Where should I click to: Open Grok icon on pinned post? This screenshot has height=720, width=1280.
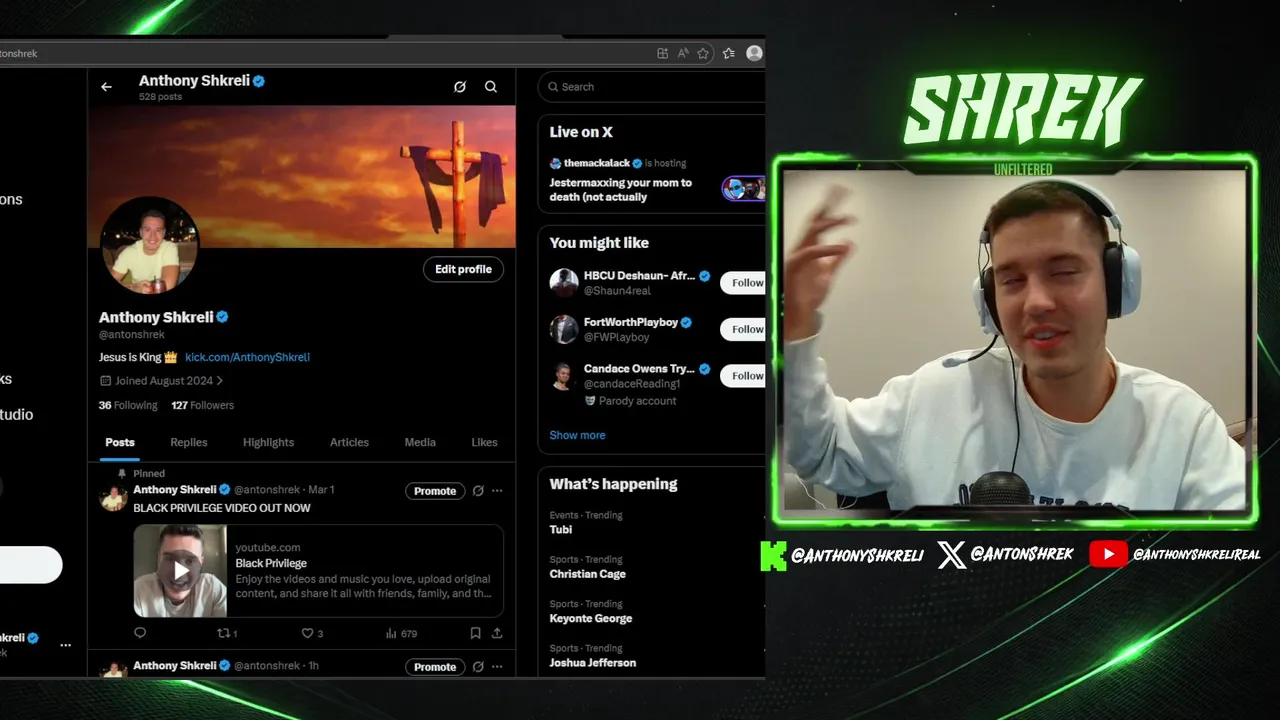click(478, 491)
